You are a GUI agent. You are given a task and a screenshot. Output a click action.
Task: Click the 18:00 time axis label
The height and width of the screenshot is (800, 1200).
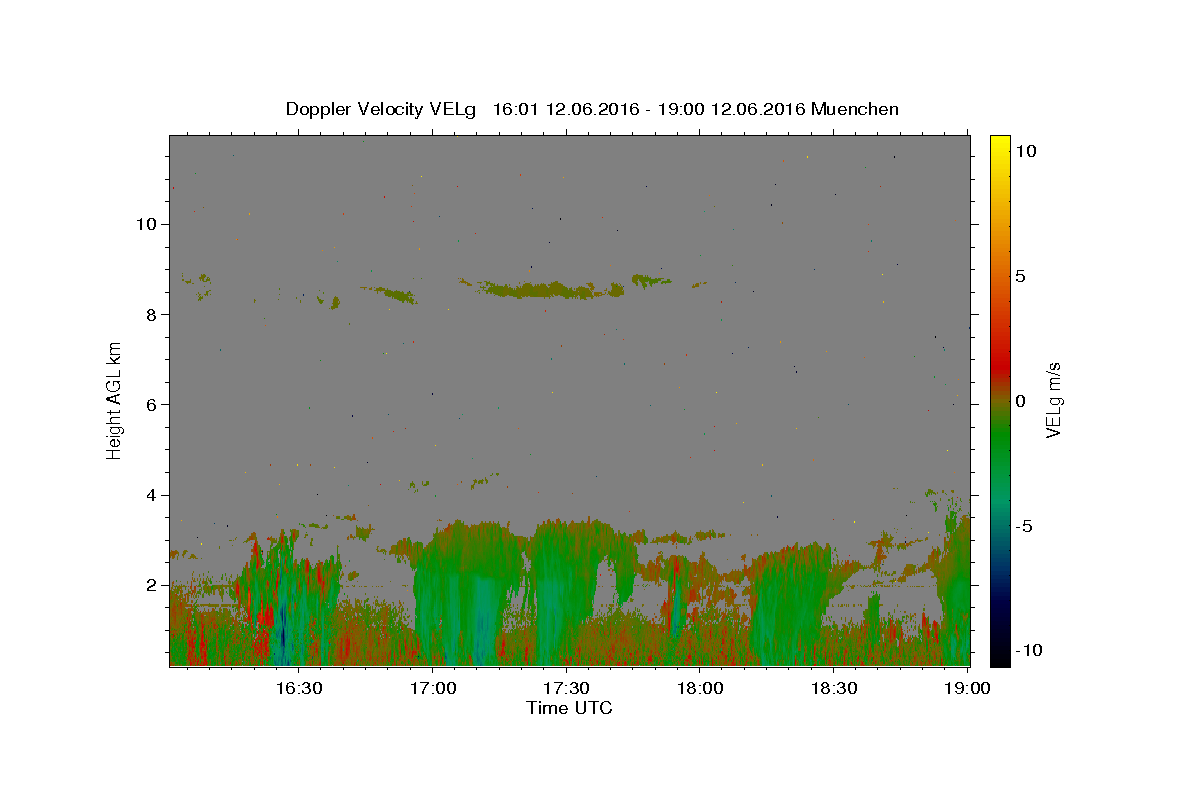[700, 688]
